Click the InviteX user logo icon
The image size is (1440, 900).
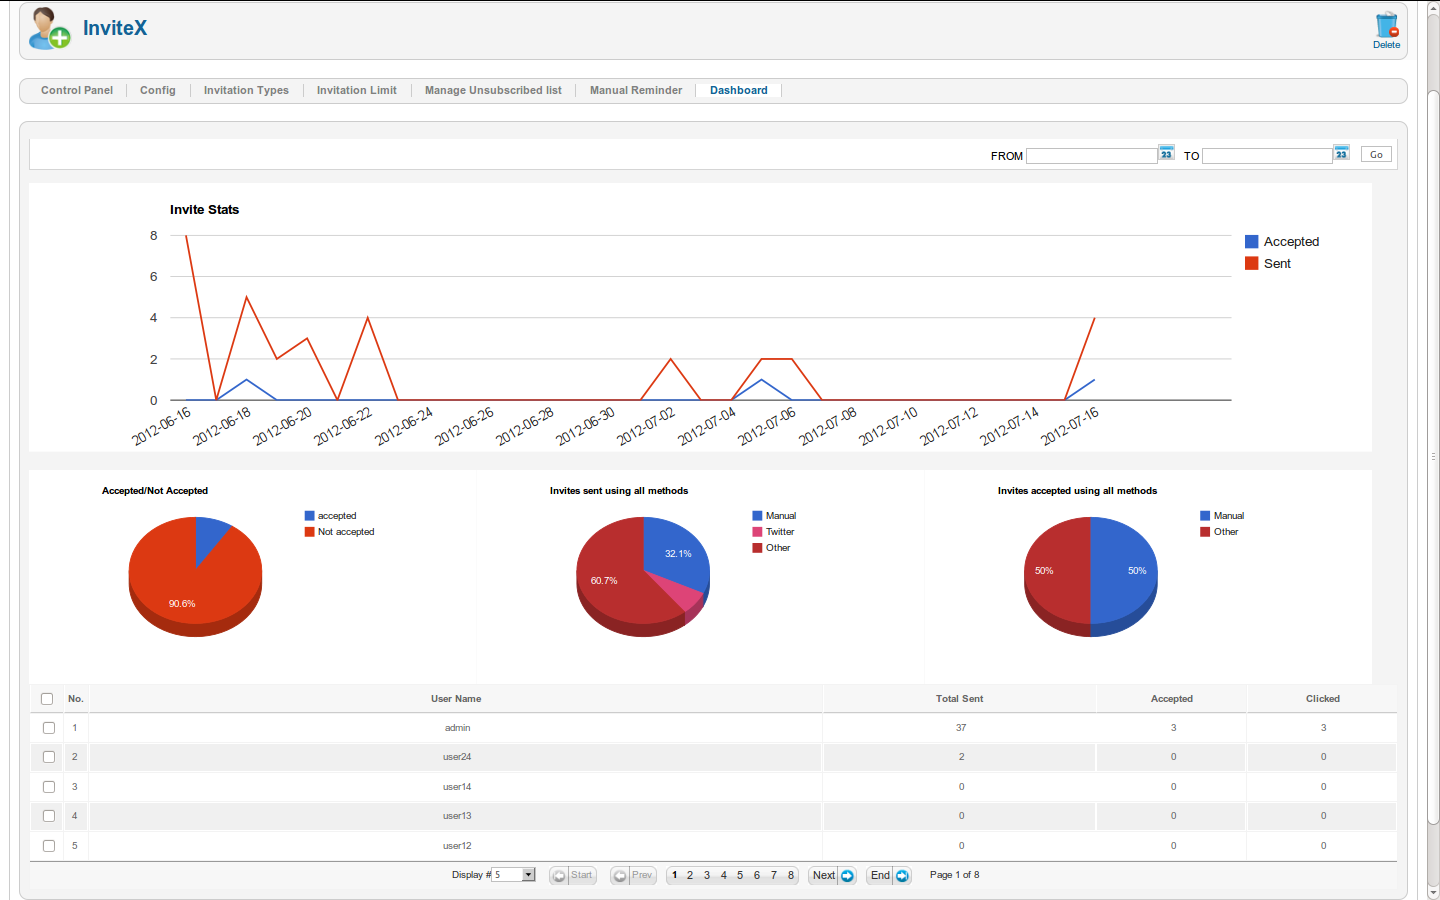pyautogui.click(x=48, y=29)
